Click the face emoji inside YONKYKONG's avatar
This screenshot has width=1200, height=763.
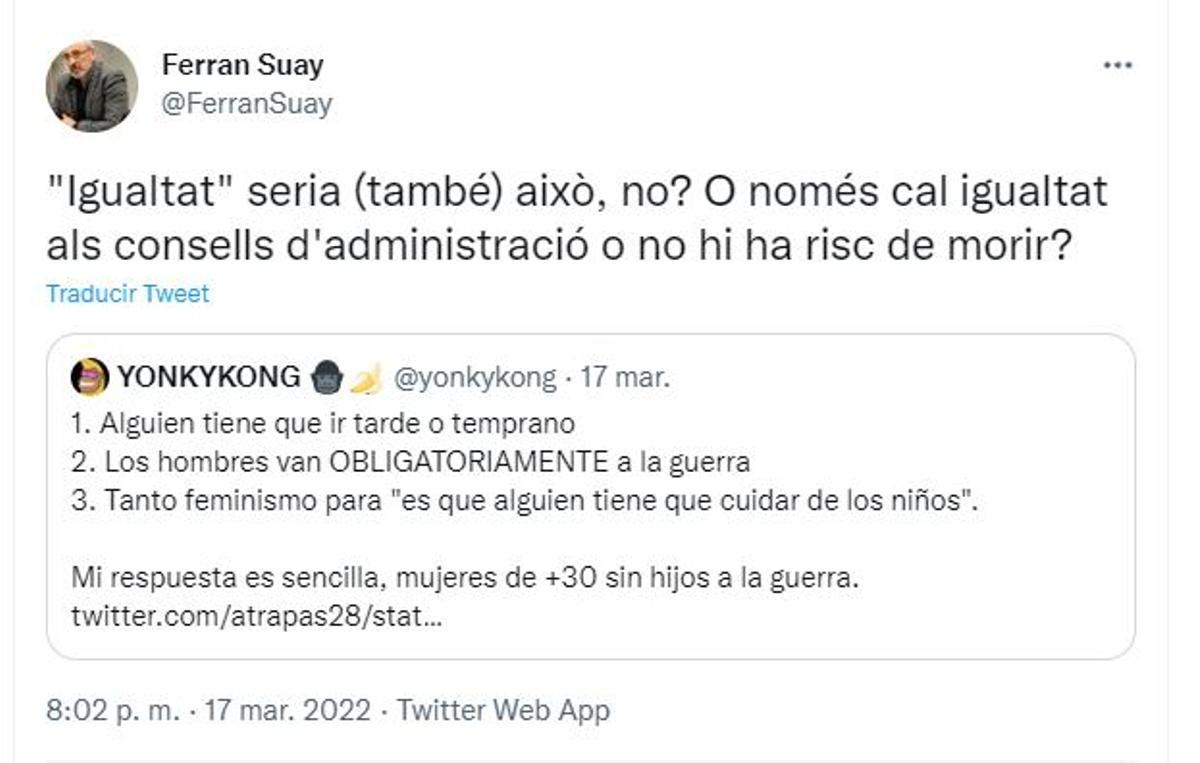92,375
